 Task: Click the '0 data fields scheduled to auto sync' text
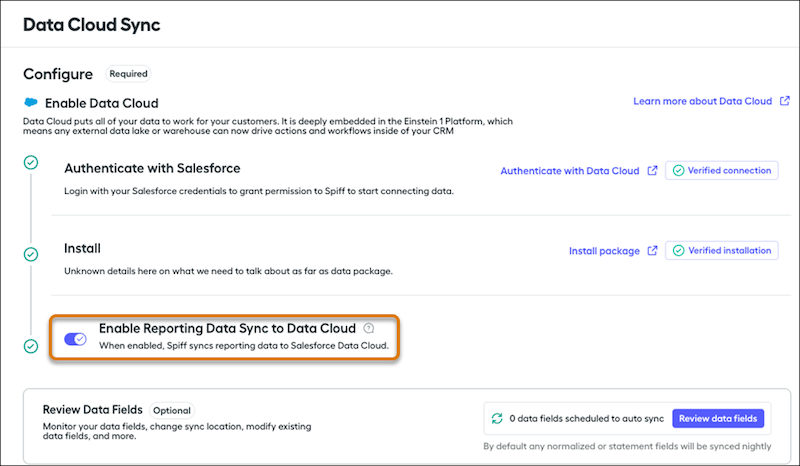pyautogui.click(x=587, y=419)
